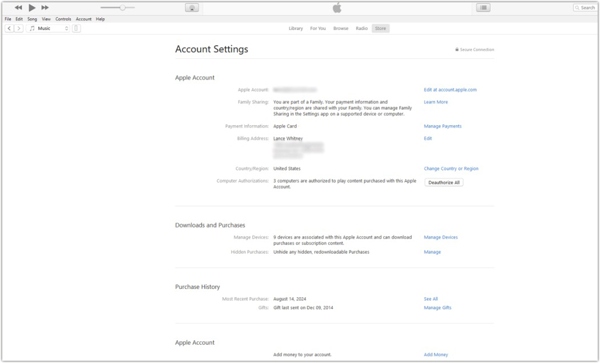Click the Apple Card payment text
This screenshot has height=363, width=600.
point(285,126)
